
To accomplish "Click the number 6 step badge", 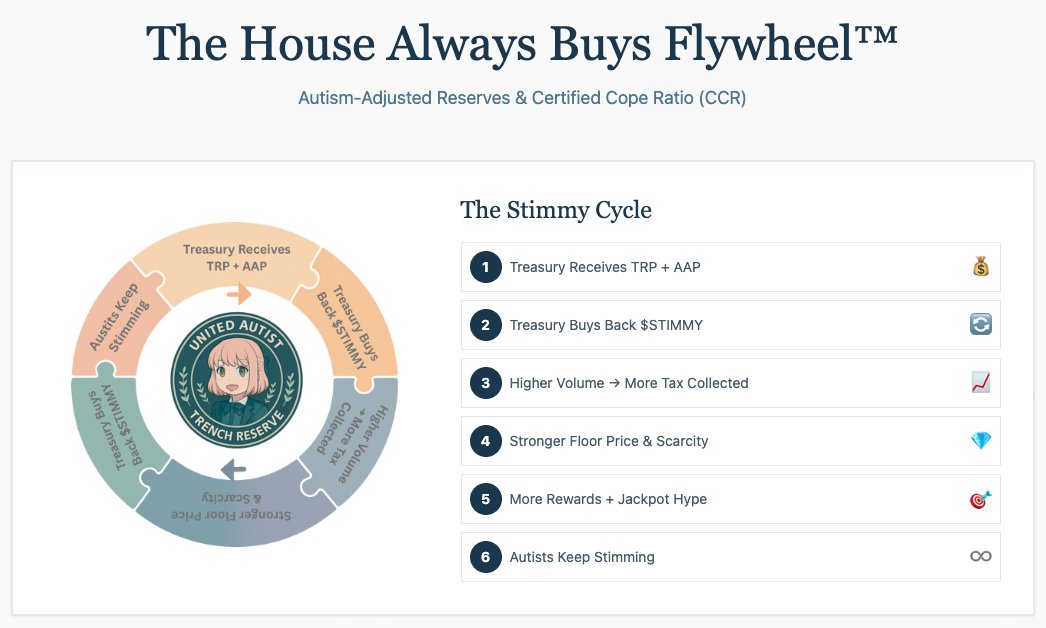I will [x=486, y=557].
